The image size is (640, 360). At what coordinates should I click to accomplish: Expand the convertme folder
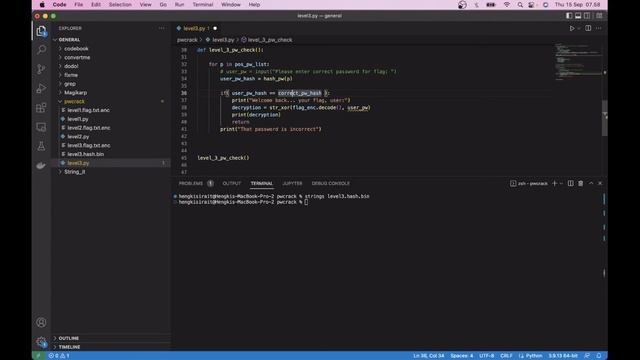pos(77,58)
